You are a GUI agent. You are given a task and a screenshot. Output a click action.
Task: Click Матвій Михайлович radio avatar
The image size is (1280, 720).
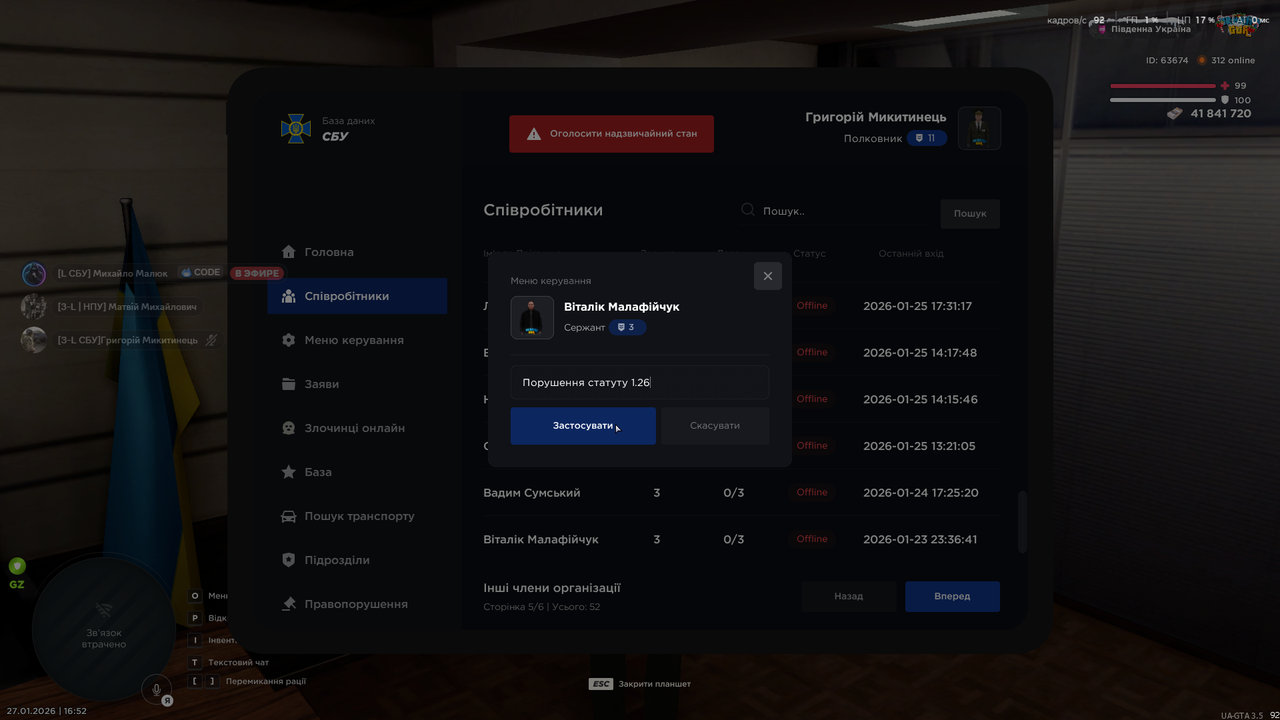[34, 307]
